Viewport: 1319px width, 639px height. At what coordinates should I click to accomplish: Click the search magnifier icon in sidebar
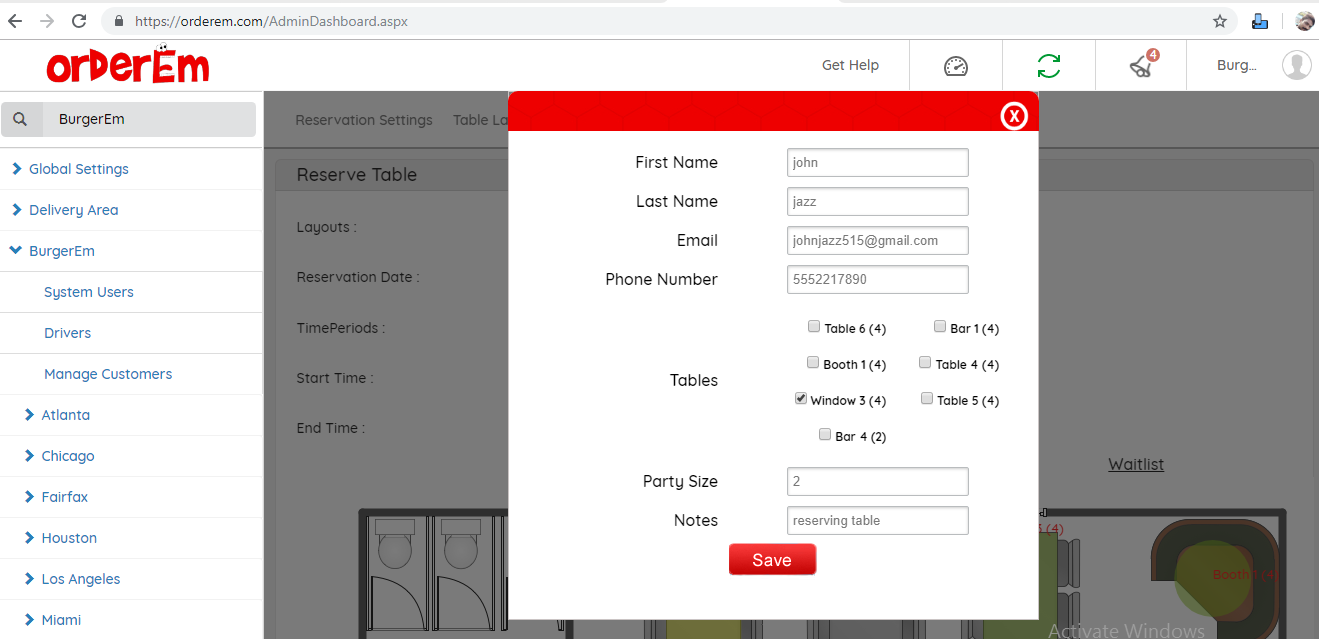pyautogui.click(x=20, y=120)
